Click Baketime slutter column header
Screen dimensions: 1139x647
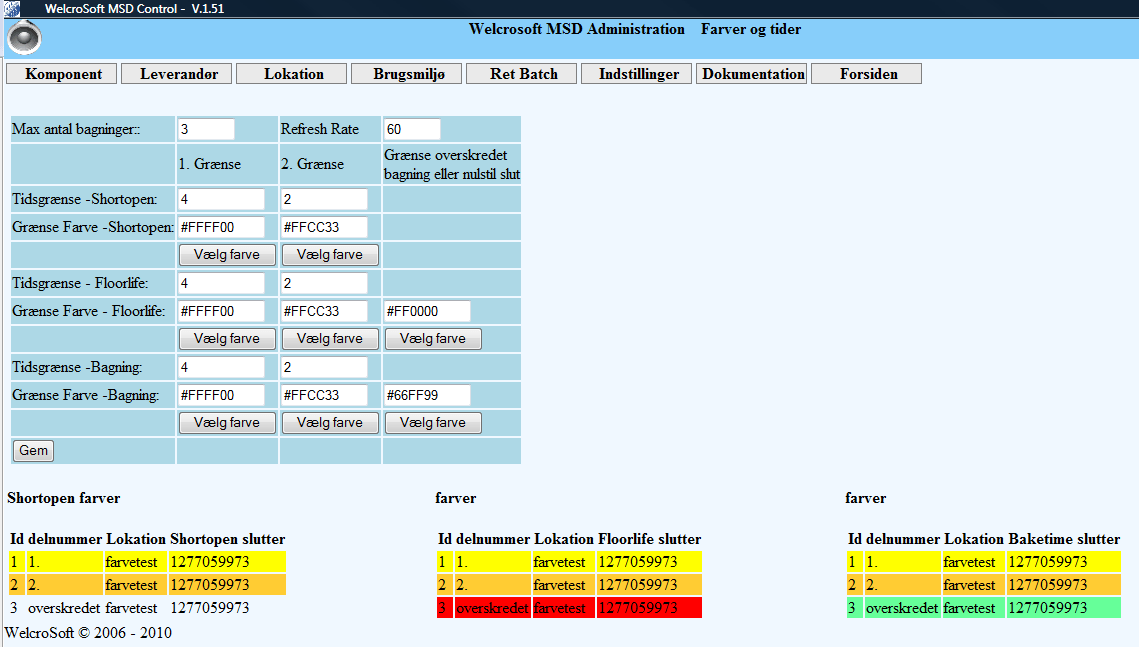pyautogui.click(x=1064, y=539)
